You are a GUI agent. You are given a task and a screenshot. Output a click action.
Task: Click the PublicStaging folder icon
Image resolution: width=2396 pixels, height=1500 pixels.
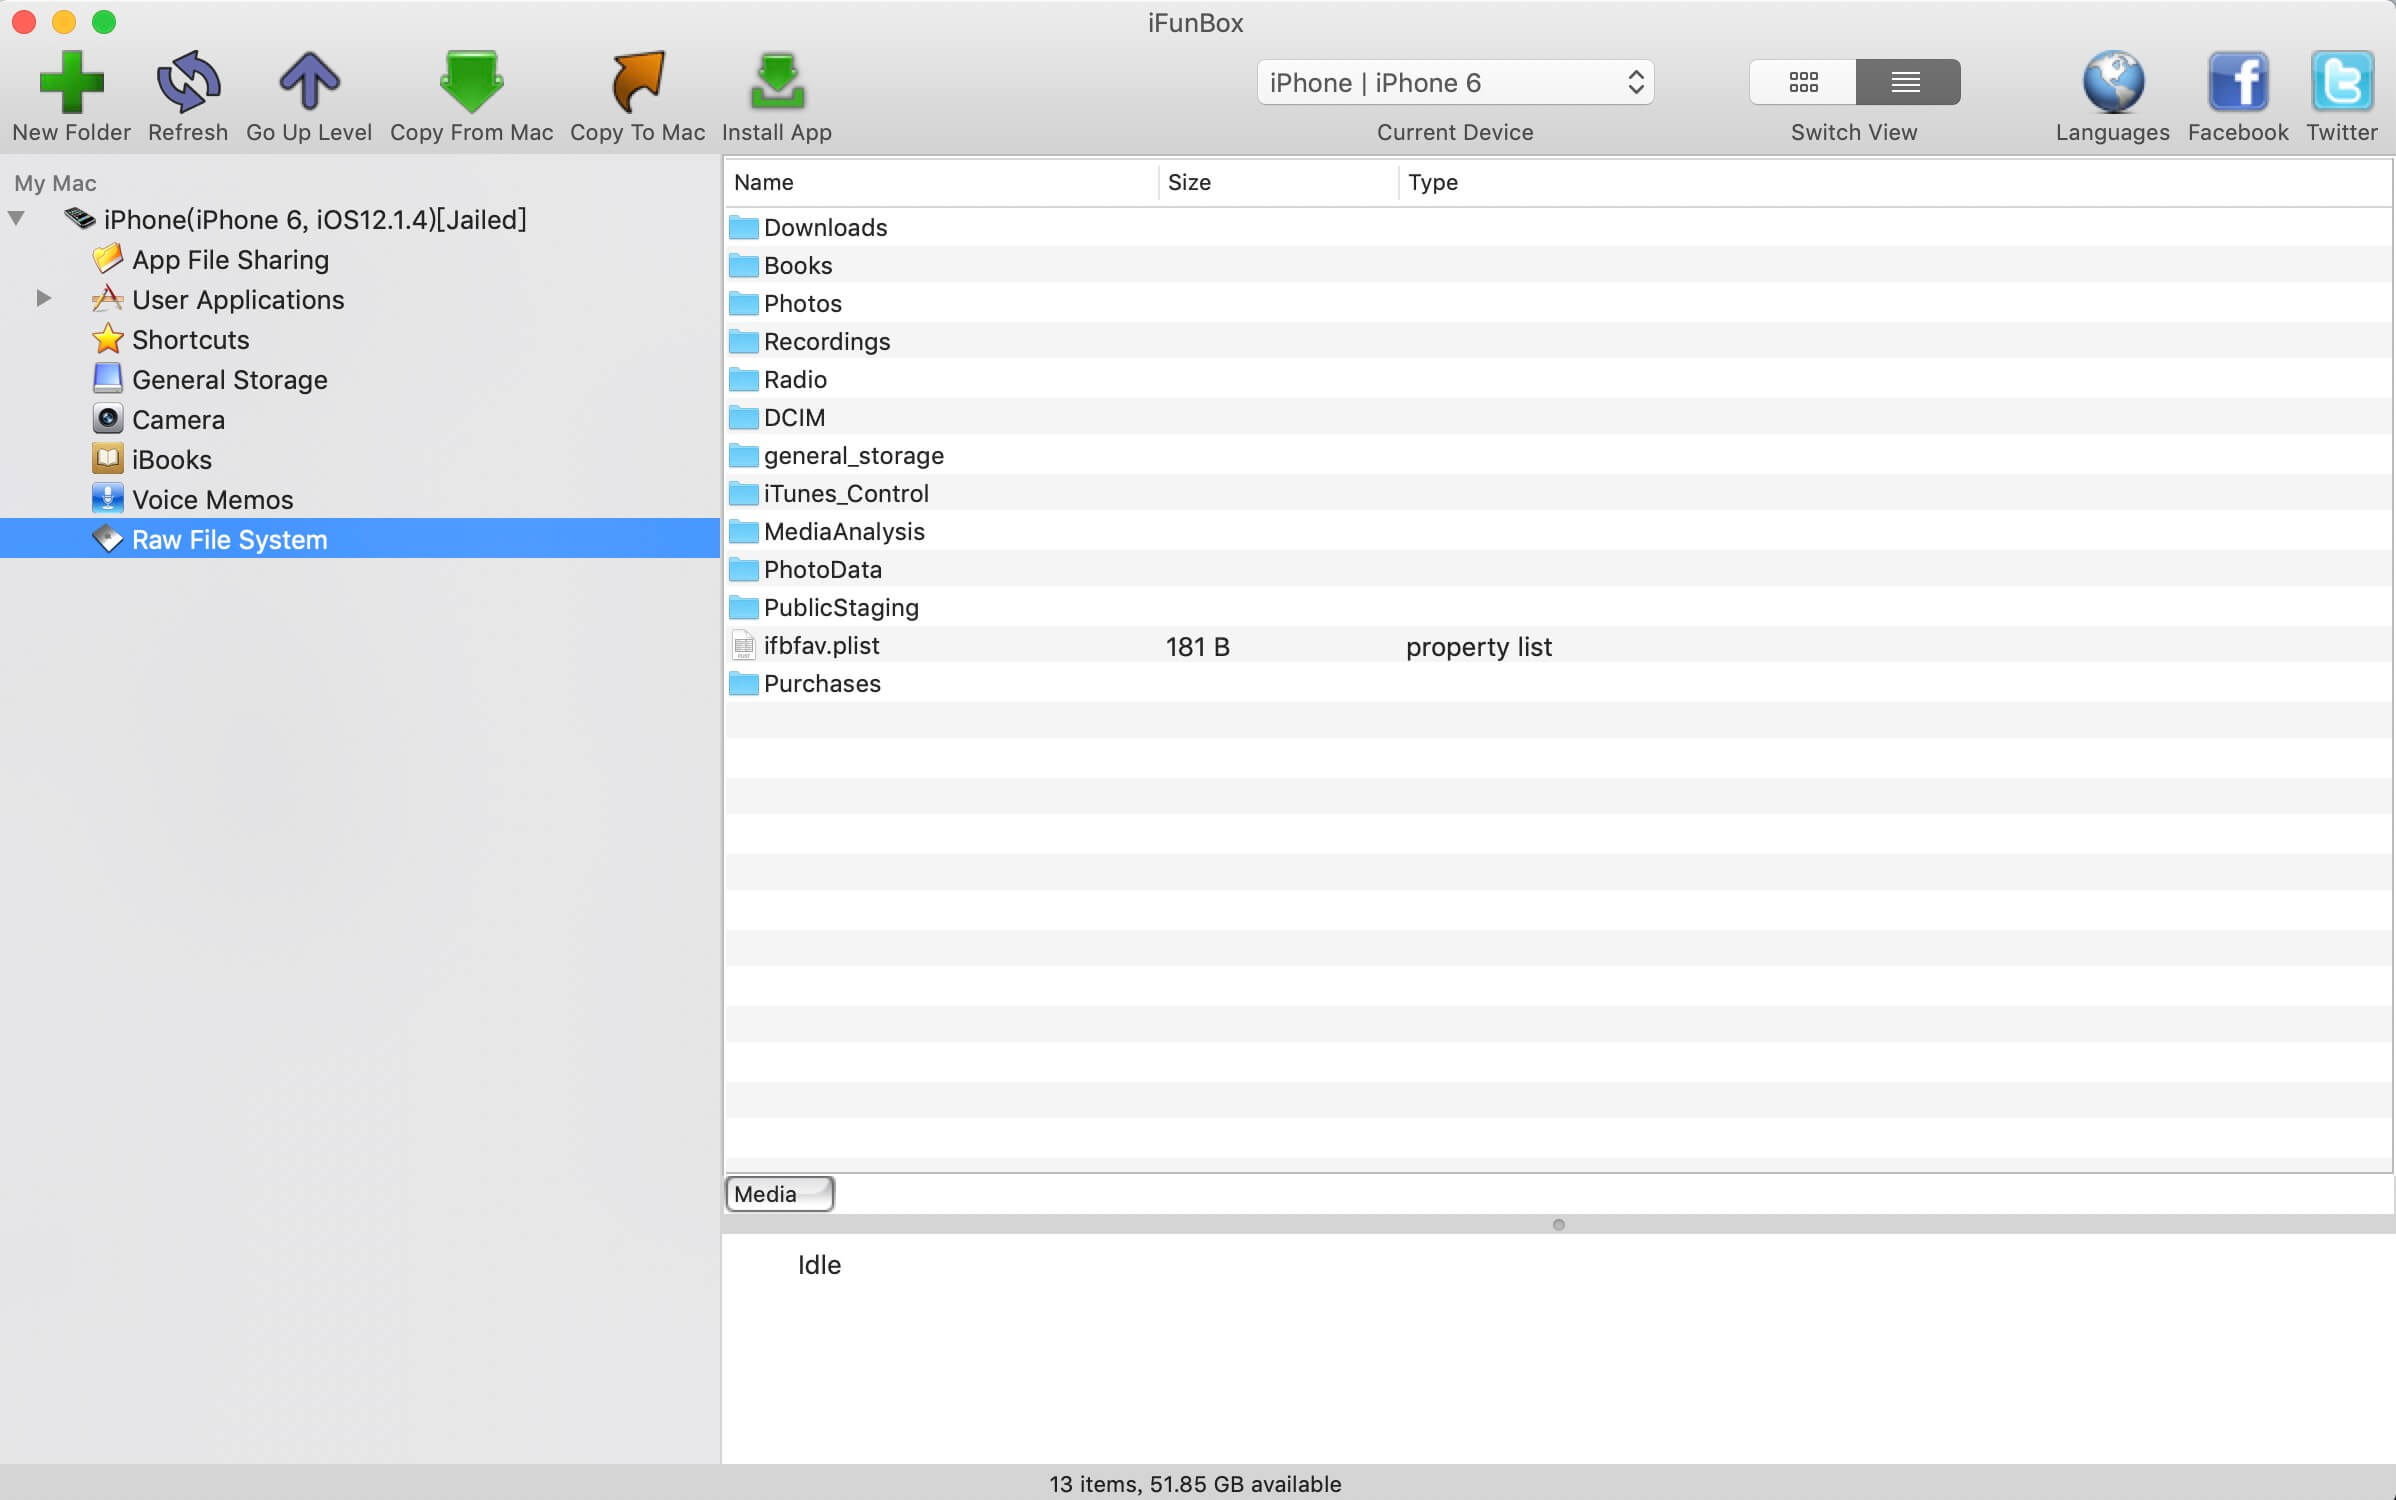point(743,607)
